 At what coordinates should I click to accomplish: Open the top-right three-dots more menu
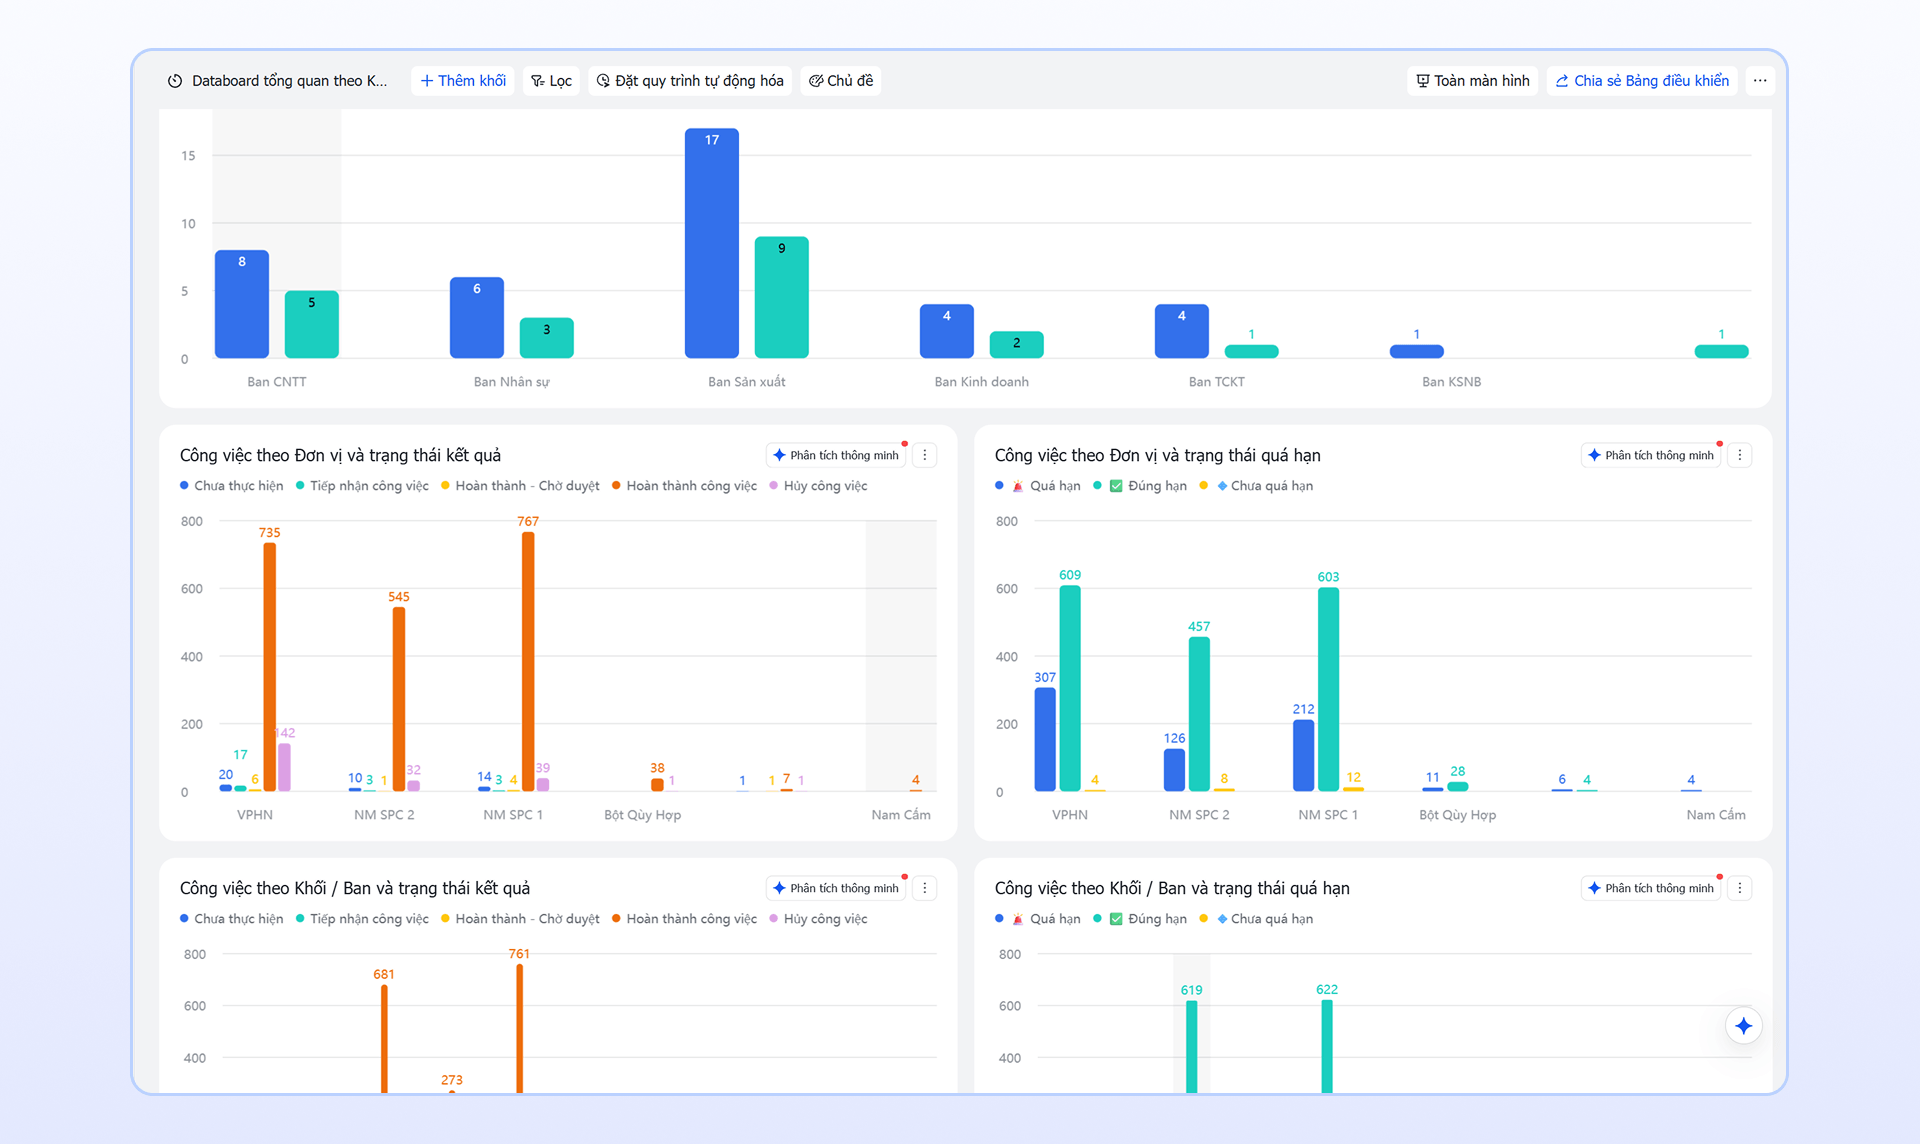[x=1760, y=81]
